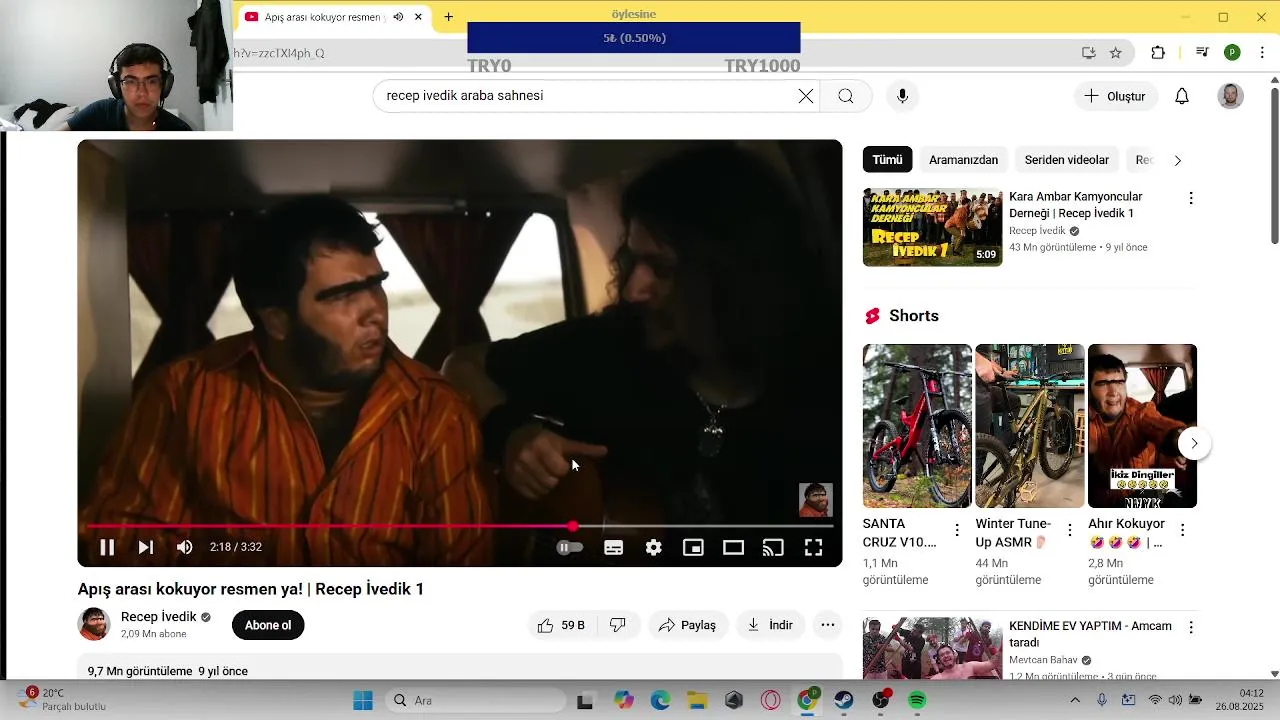Click the Paylaş share button
This screenshot has width=1280, height=720.
coord(687,625)
